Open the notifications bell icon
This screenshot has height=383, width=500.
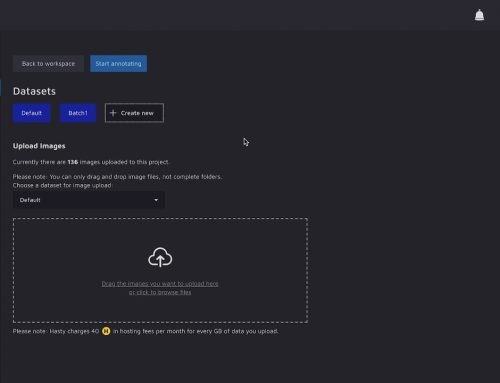coord(479,15)
